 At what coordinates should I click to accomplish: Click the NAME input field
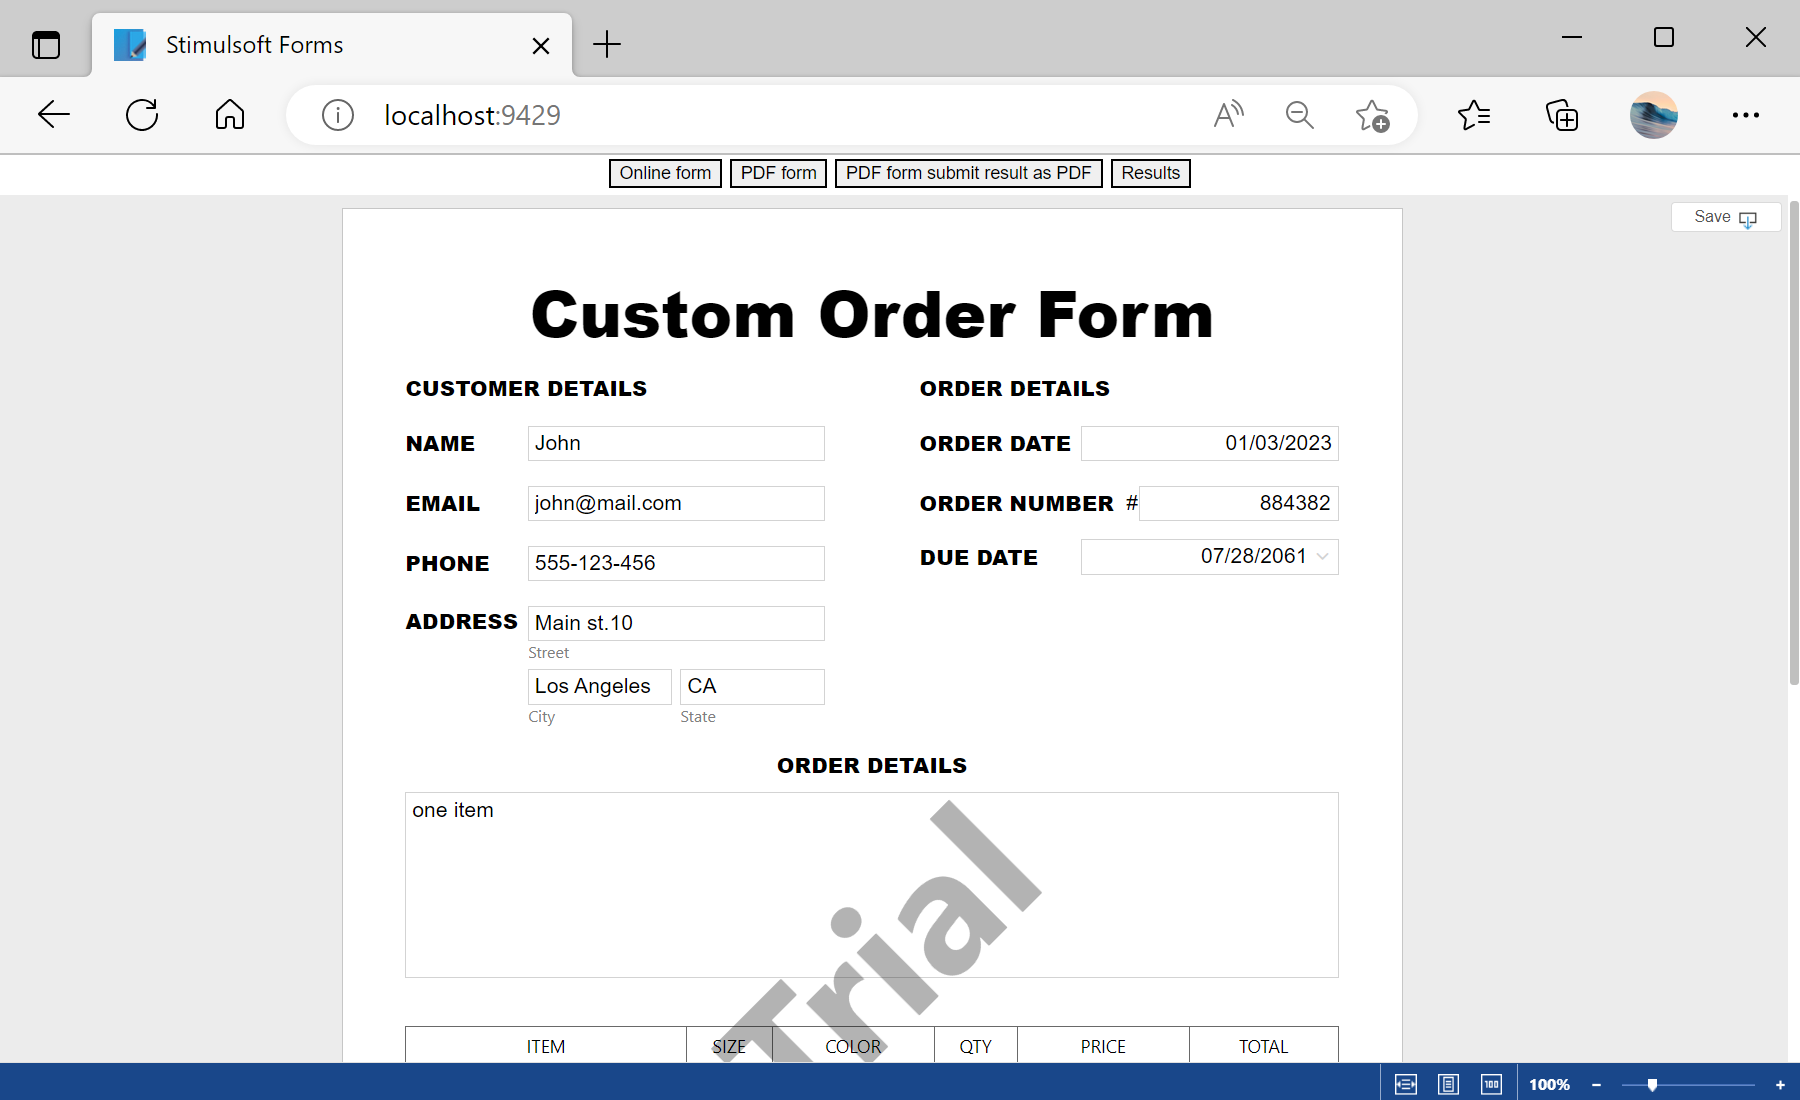point(676,443)
